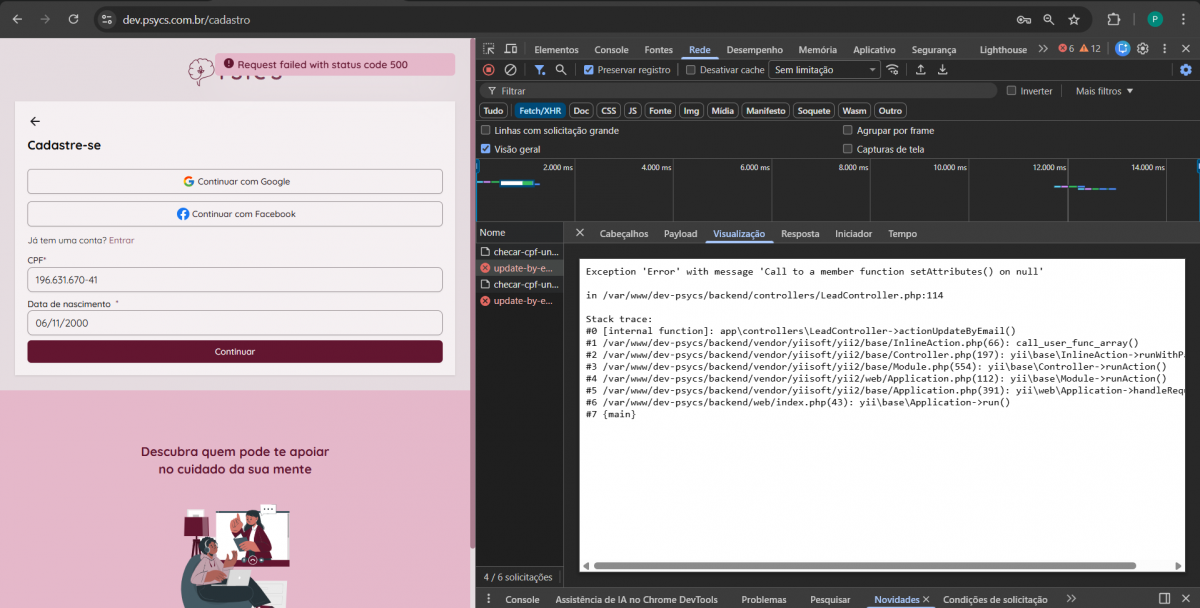Show more DevTools tabs chevron

click(1043, 49)
